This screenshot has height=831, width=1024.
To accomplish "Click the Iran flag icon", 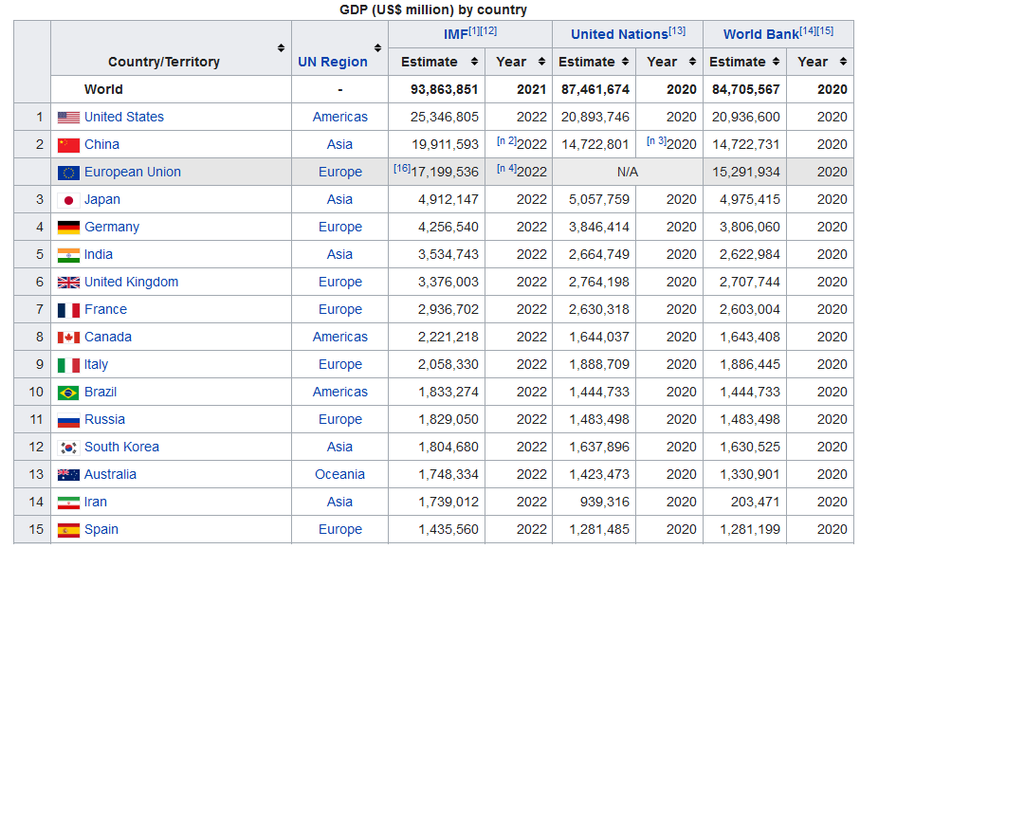I will pyautogui.click(x=69, y=502).
